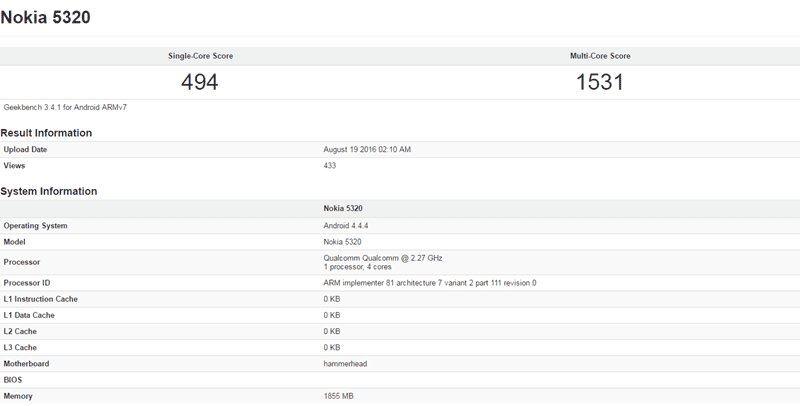This screenshot has height=406, width=800.
Task: Click the Model row label
Action: point(16,242)
